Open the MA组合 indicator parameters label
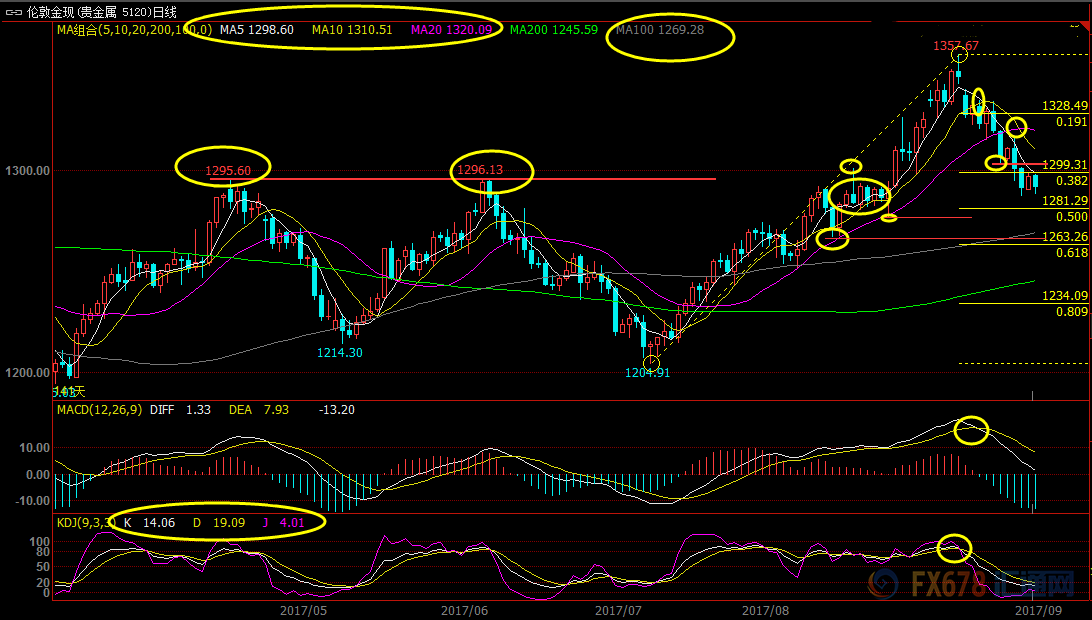This screenshot has height=620, width=1092. [x=133, y=30]
